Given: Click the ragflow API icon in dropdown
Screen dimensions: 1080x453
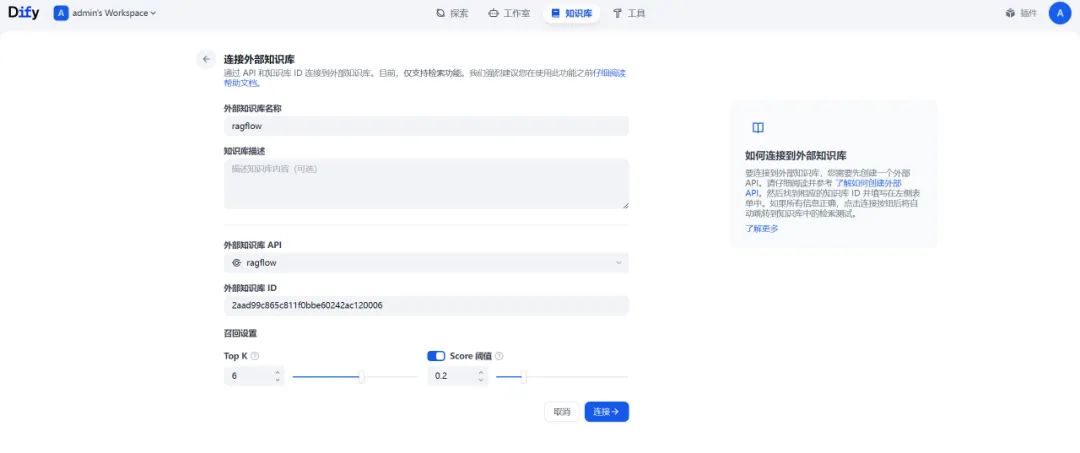Looking at the screenshot, I should click(x=236, y=263).
